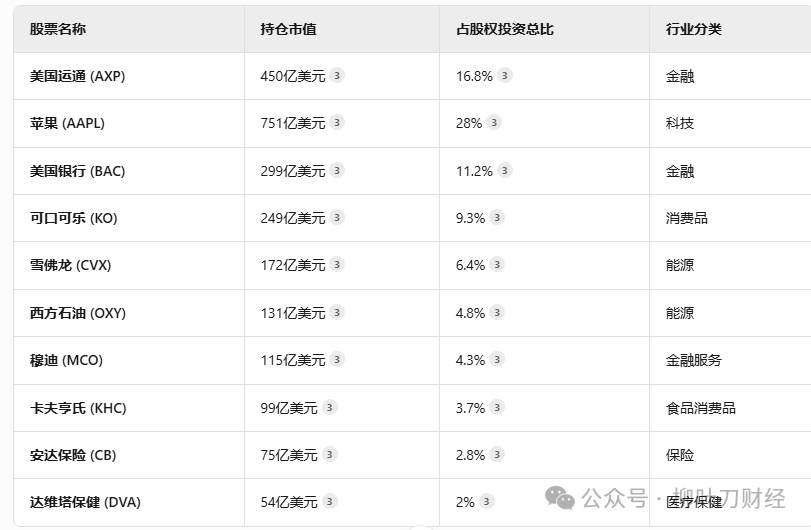This screenshot has width=811, height=530.
Task: Open the citation badge after 172亿美元
Action: coord(337,265)
